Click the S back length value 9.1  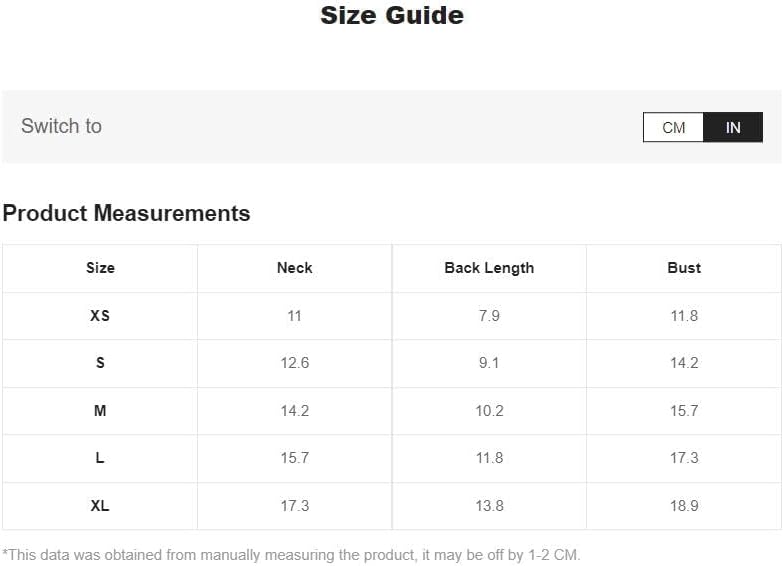point(489,363)
